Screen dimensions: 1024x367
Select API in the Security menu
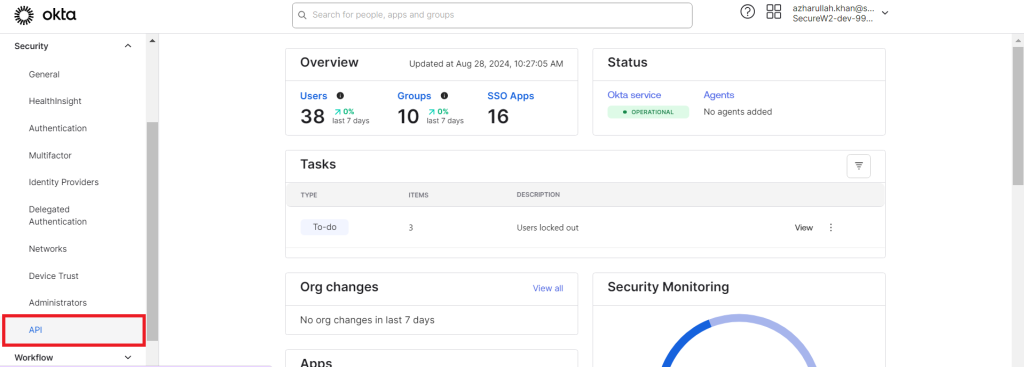pos(35,330)
